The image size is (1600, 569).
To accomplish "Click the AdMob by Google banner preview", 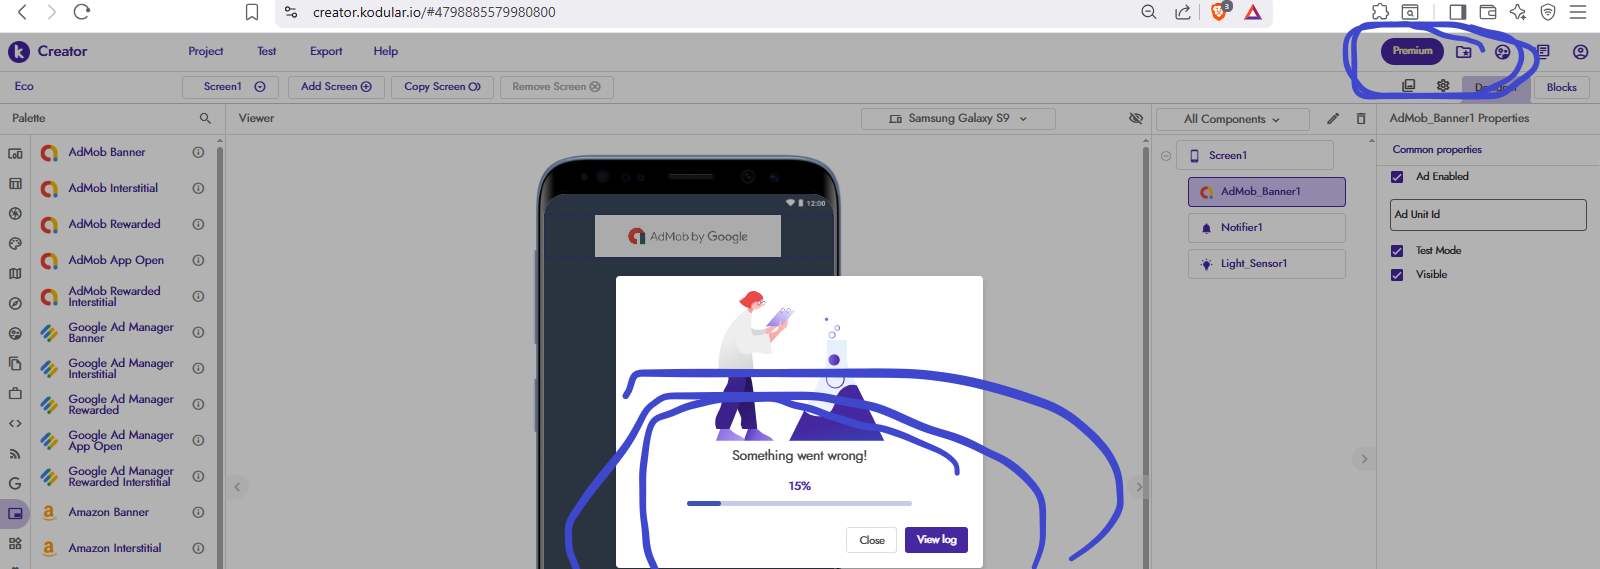I will [x=688, y=237].
